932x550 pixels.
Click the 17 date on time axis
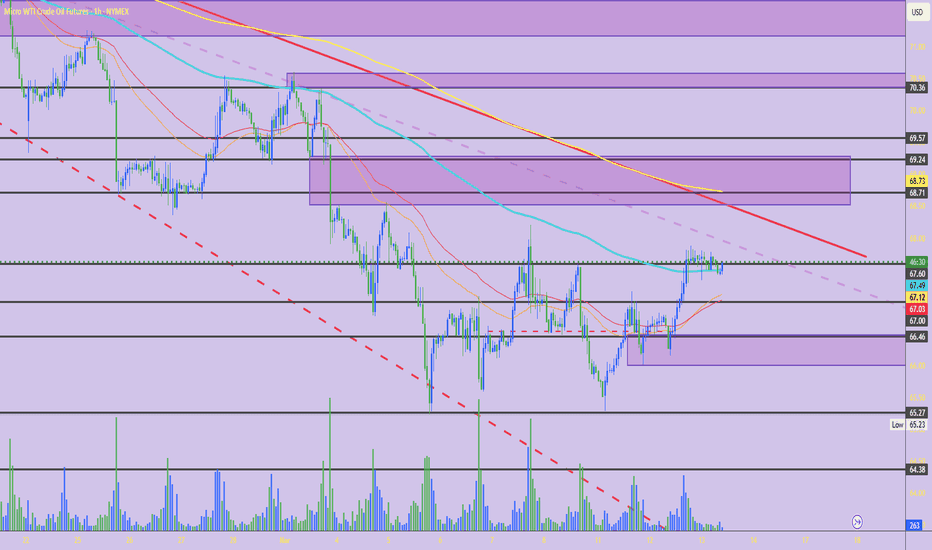click(805, 540)
